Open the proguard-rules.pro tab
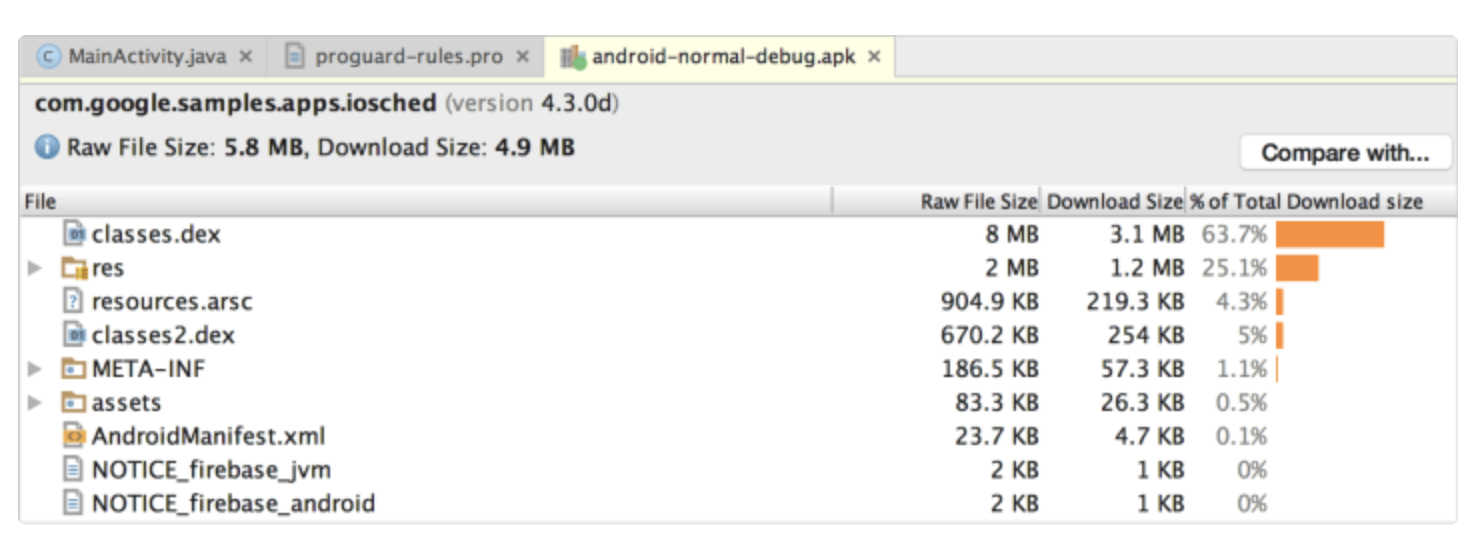The height and width of the screenshot is (542, 1480). [x=408, y=56]
